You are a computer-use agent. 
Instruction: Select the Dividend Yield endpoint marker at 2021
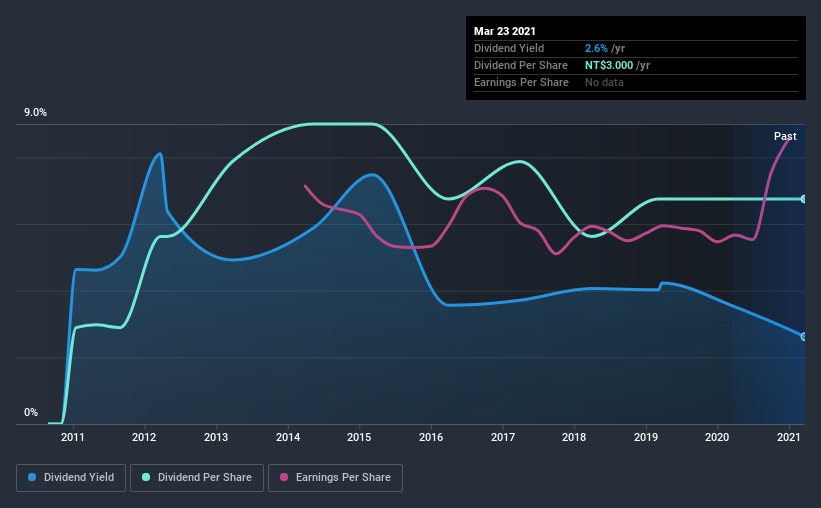tap(804, 337)
